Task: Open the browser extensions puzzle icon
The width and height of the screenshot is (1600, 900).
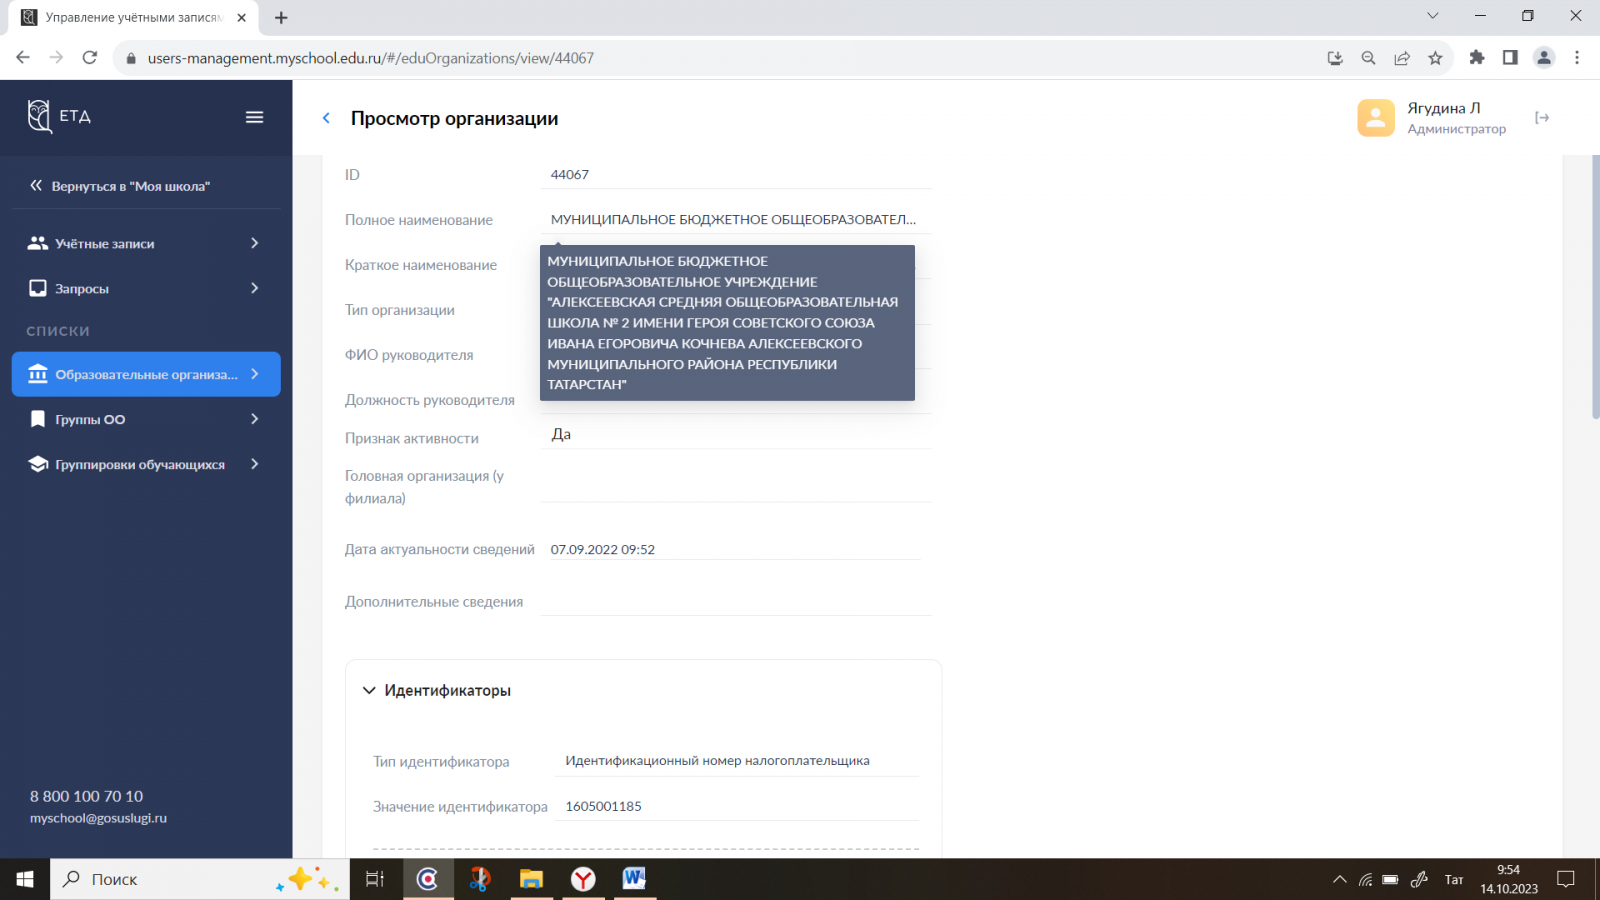Action: point(1477,58)
